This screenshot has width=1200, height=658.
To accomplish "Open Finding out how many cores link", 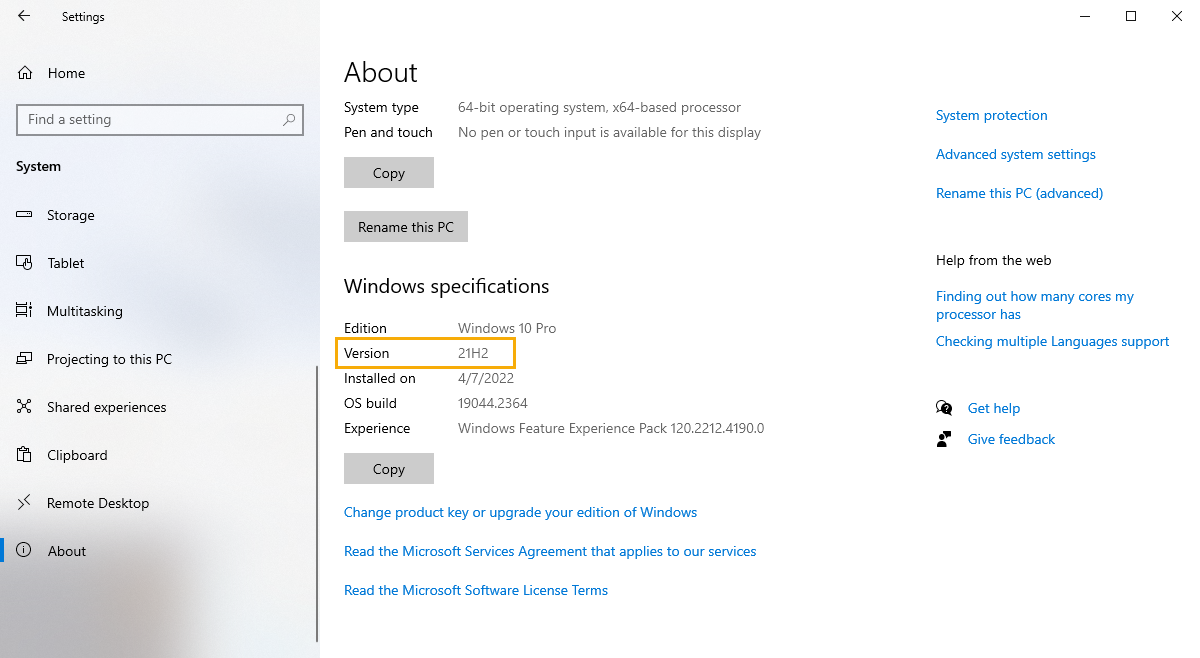I will tap(1035, 305).
